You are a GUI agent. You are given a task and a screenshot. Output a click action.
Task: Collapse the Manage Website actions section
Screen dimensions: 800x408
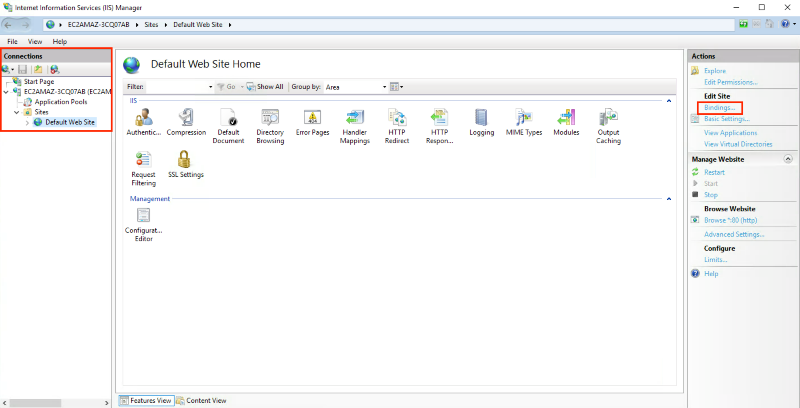[x=788, y=159]
